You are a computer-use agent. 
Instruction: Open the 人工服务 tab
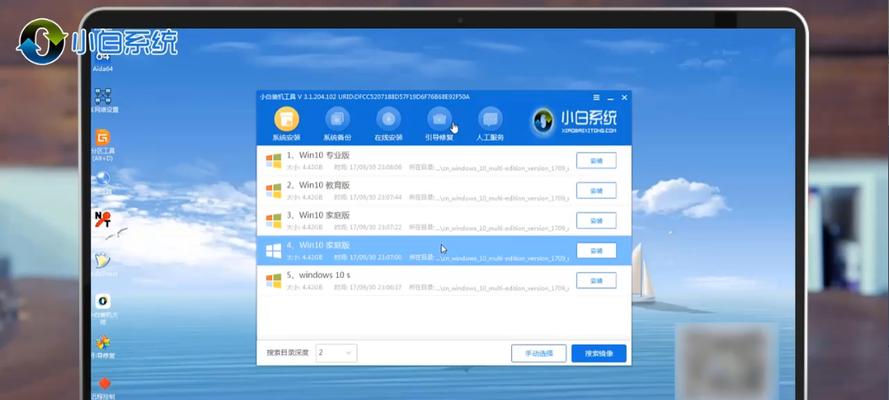(490, 124)
